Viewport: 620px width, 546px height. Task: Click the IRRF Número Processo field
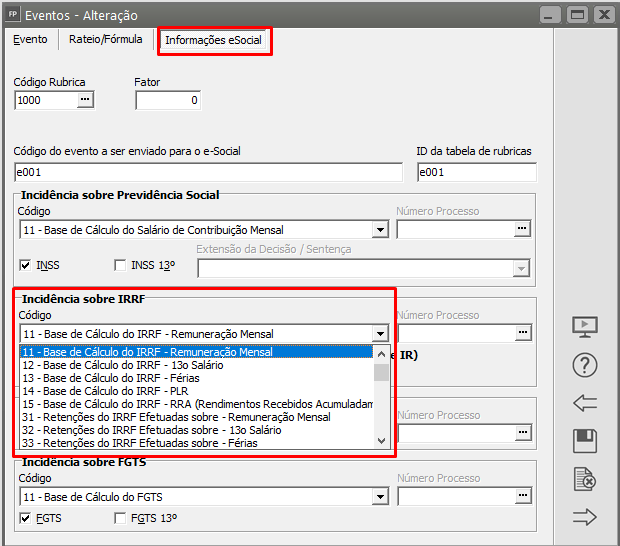[x=457, y=333]
